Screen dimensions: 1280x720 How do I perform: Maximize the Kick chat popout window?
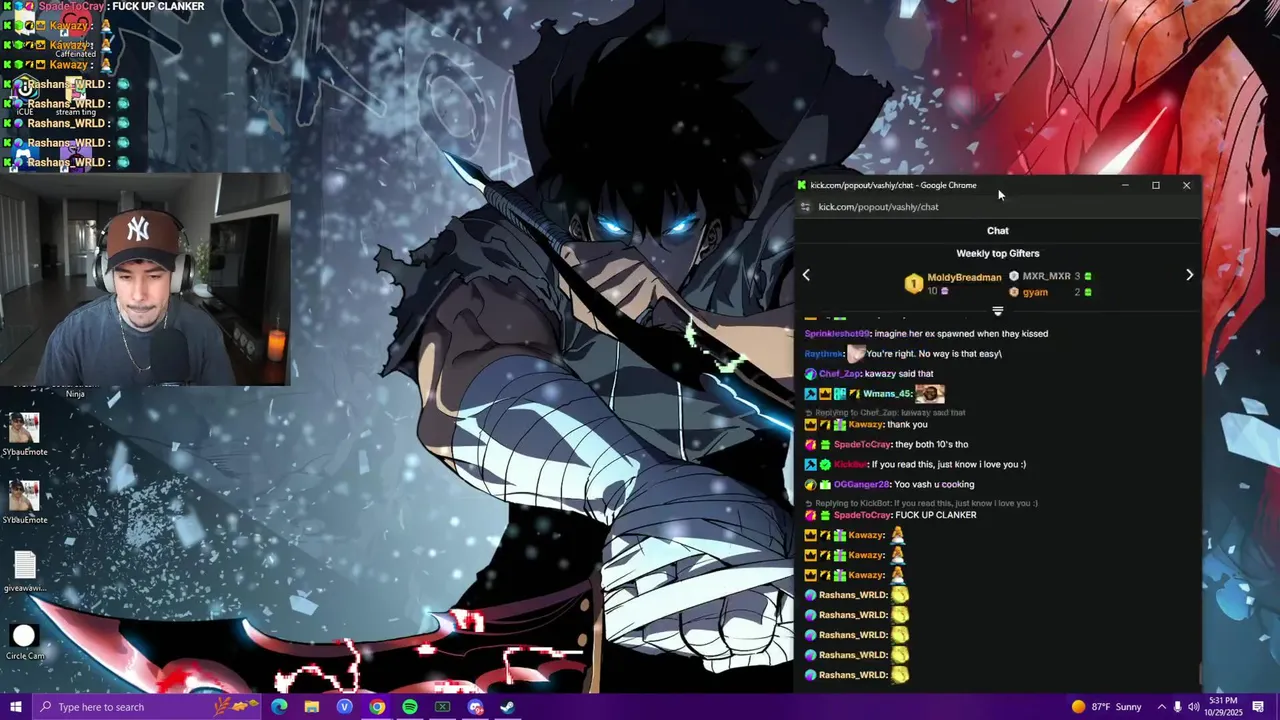point(1156,185)
